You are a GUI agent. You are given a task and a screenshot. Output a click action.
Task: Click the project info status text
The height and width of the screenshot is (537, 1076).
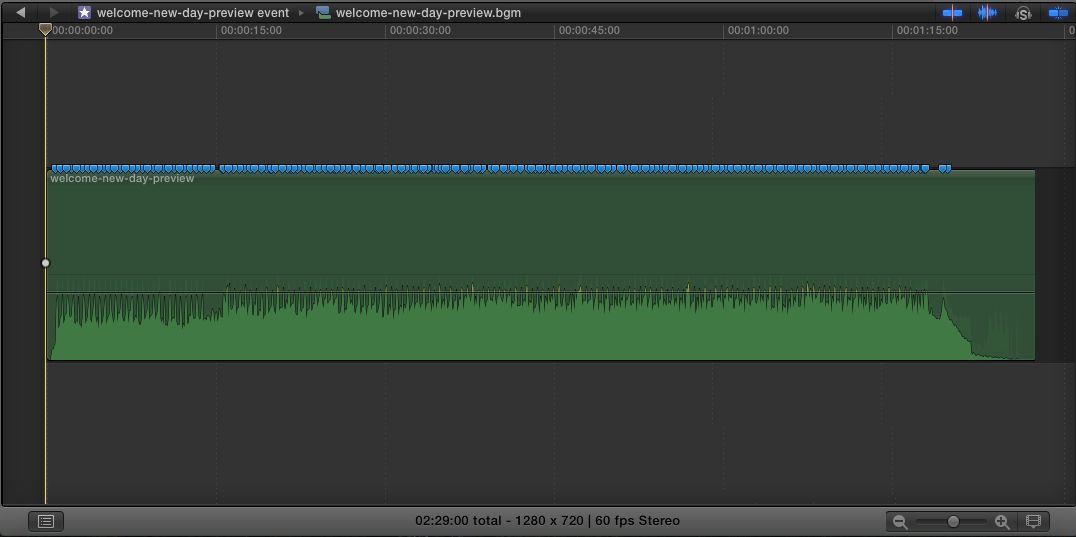pyautogui.click(x=547, y=521)
